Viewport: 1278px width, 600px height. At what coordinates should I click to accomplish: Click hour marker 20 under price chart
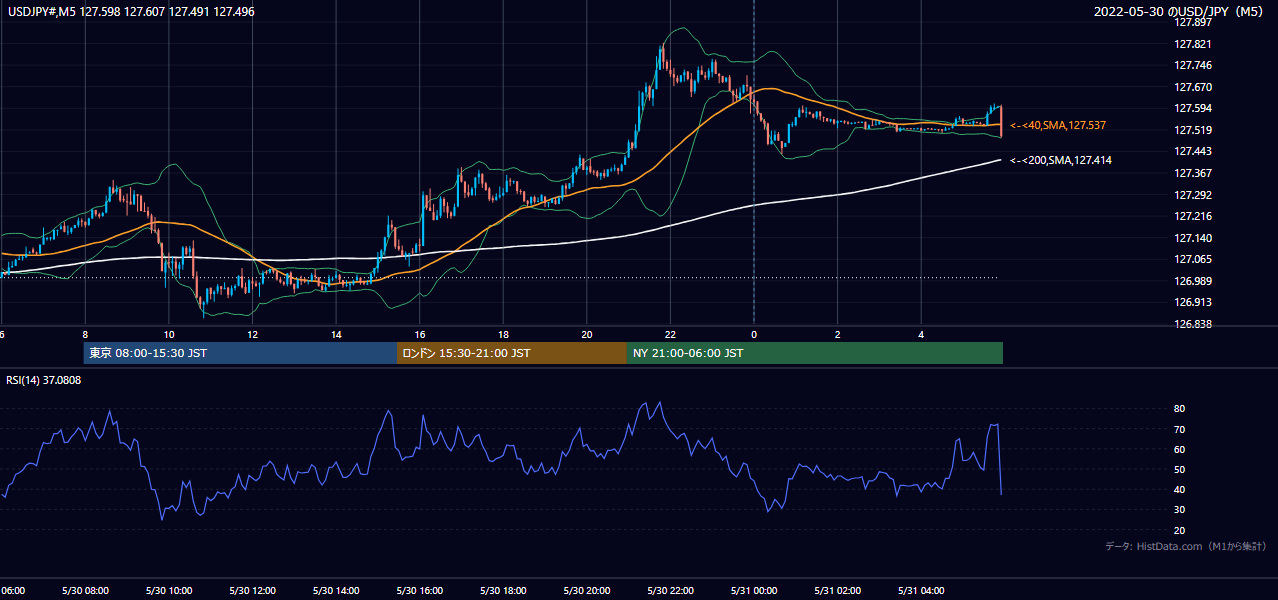587,334
